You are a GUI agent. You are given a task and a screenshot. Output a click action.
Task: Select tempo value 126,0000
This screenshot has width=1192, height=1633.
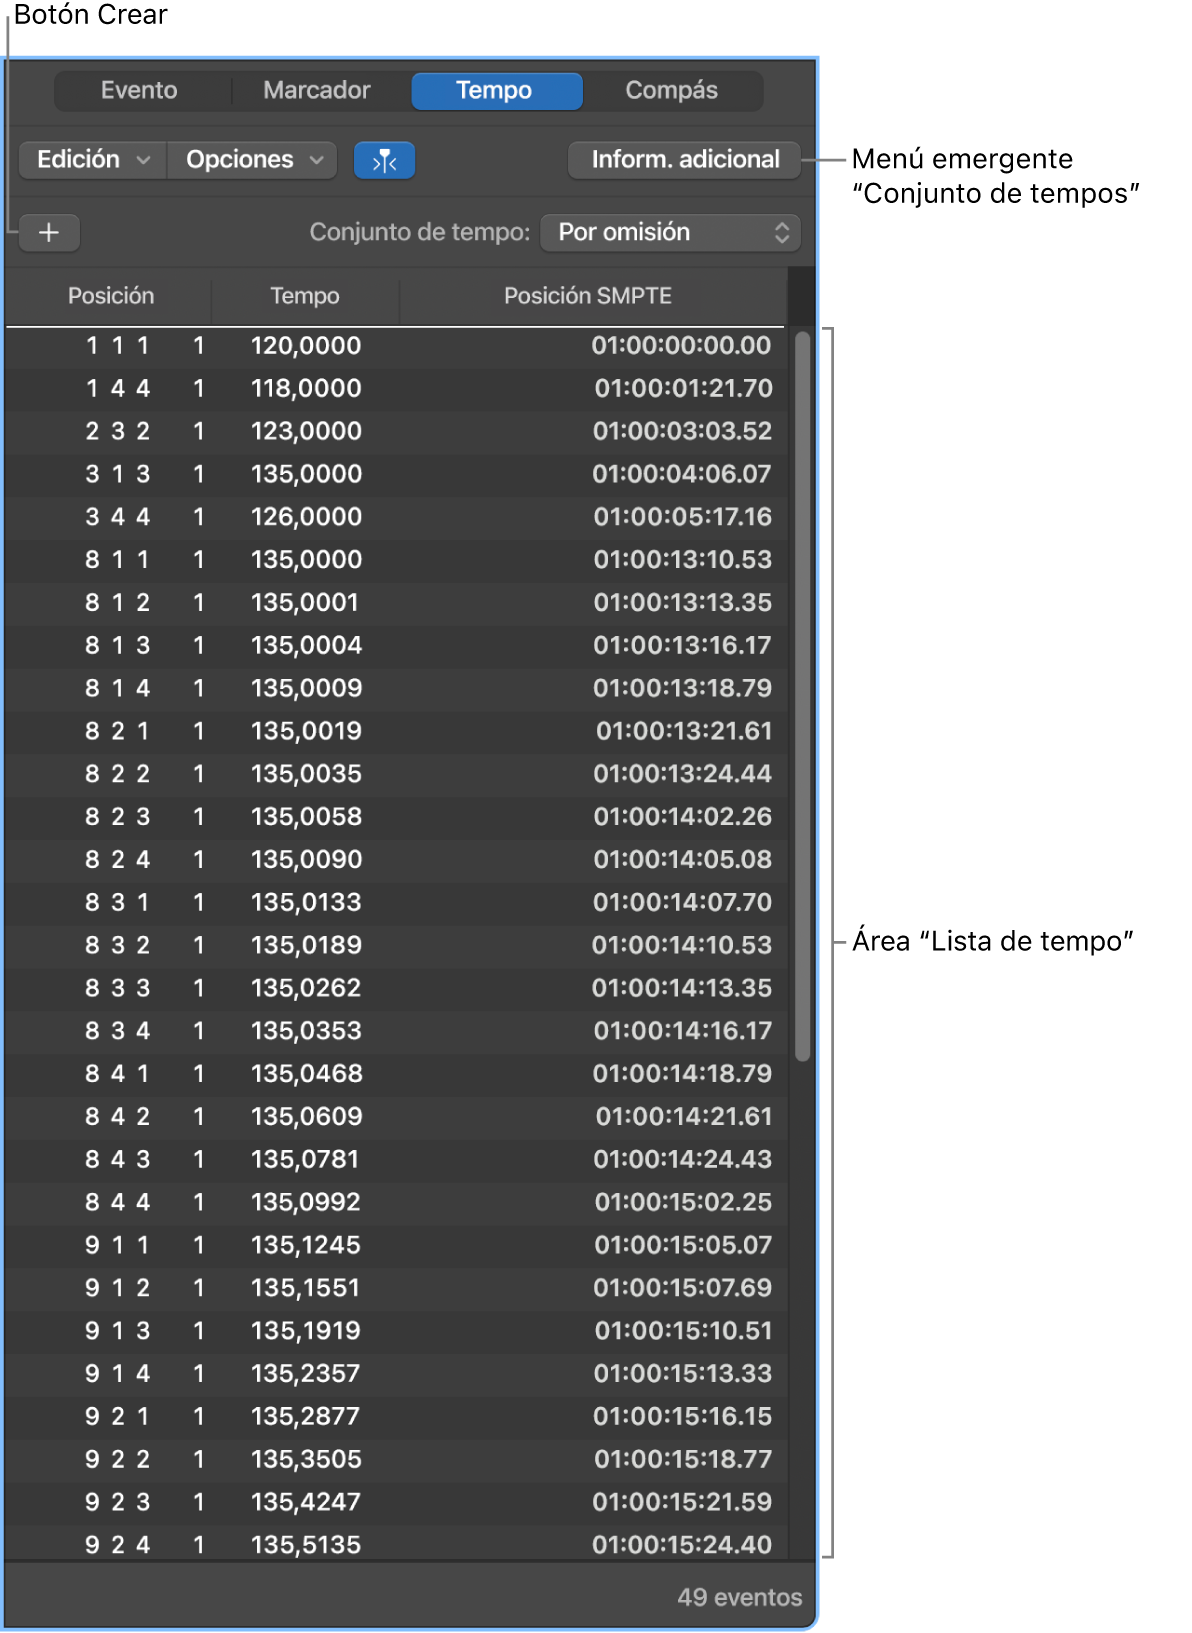click(x=306, y=517)
